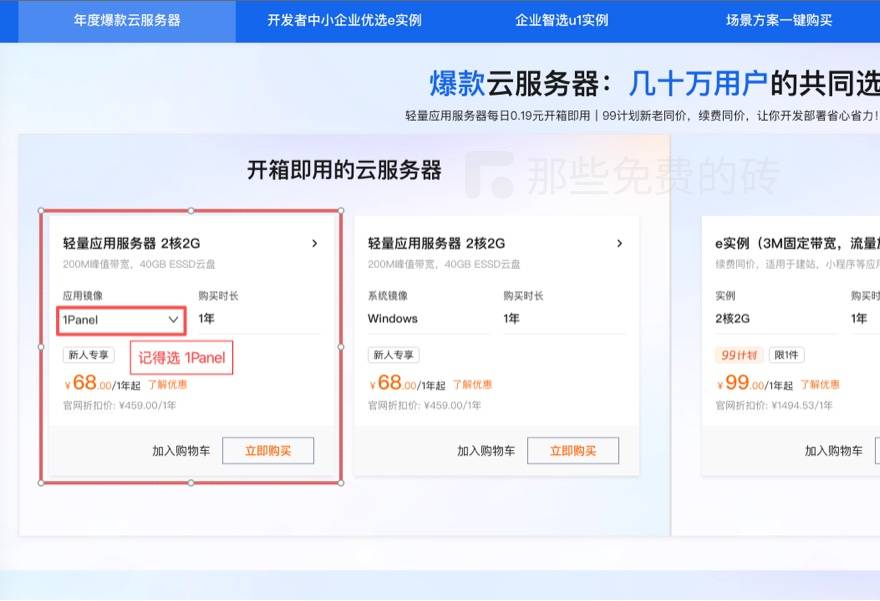Viewport: 880px width, 601px height.
Task: Select the 企业智选u1实例 tab
Action: [561, 20]
